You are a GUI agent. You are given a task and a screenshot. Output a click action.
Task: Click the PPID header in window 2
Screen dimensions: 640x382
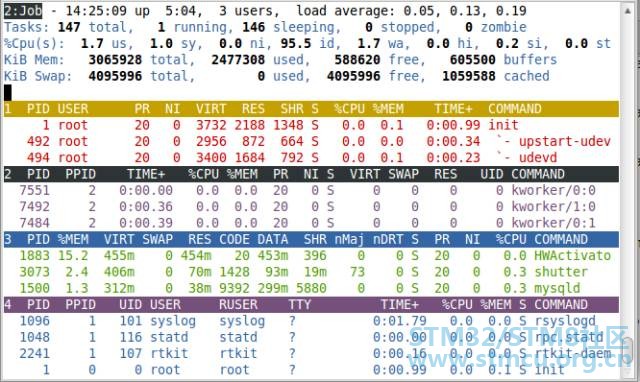80,174
